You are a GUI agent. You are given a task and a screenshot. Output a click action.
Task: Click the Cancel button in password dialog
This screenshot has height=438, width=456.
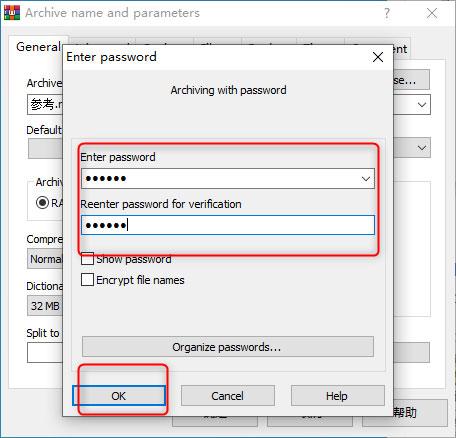(228, 396)
